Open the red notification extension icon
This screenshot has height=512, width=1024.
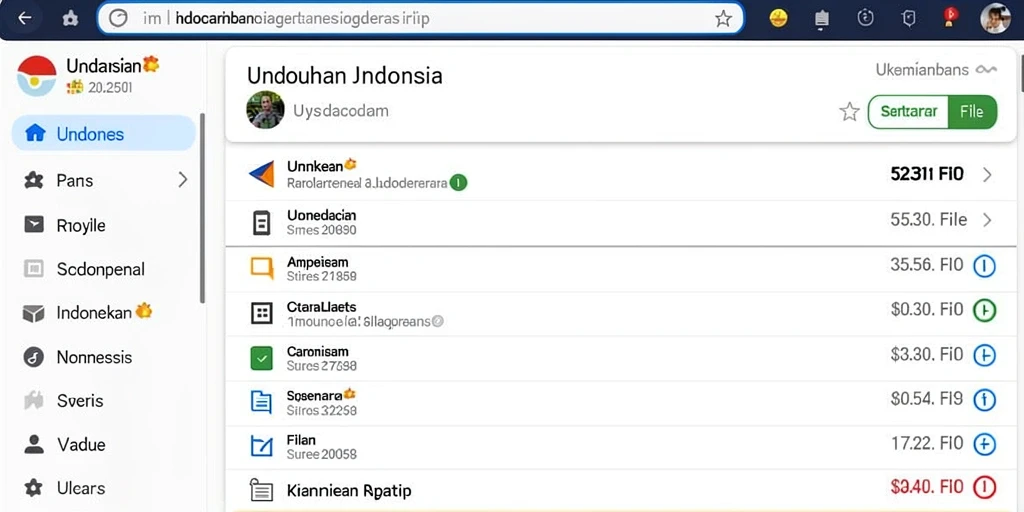click(x=950, y=16)
